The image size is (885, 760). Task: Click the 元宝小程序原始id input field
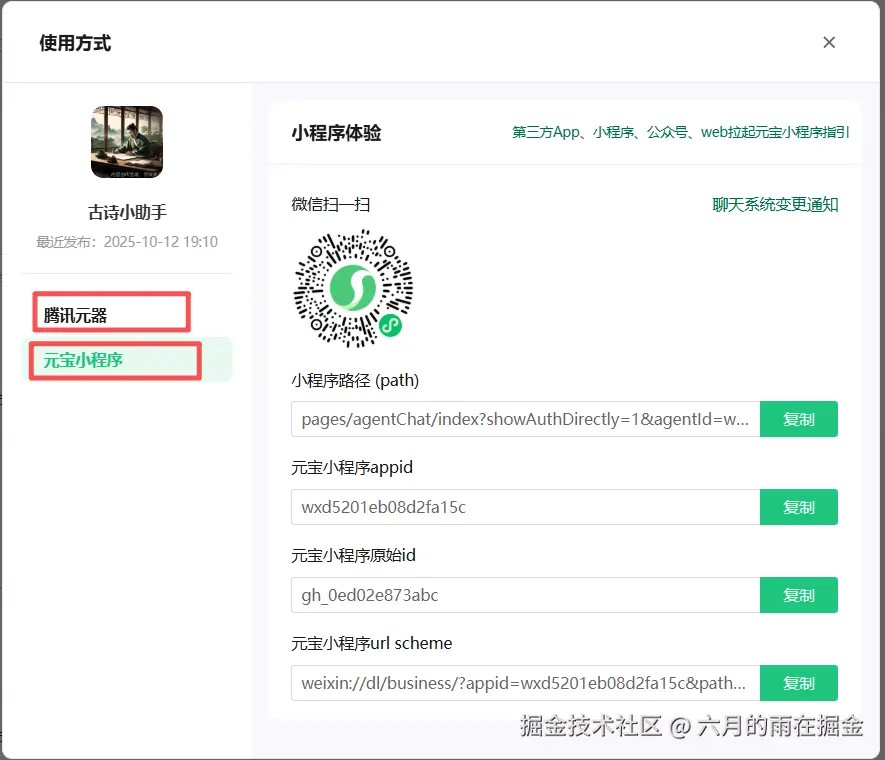[x=525, y=595]
